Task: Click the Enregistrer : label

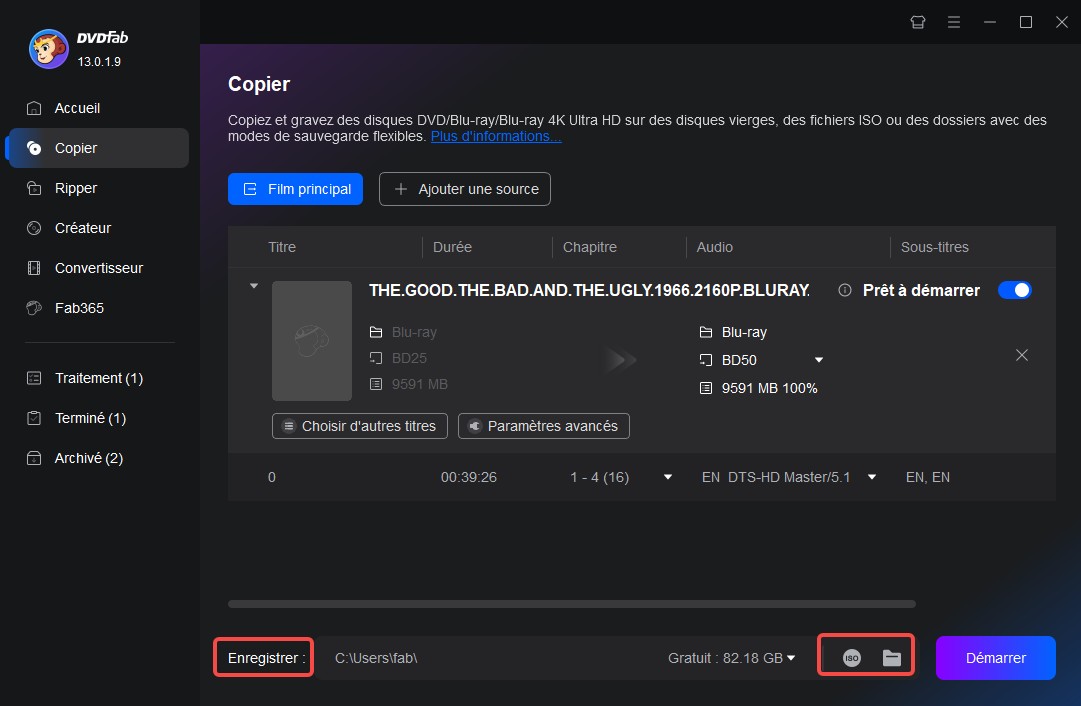Action: click(x=267, y=658)
